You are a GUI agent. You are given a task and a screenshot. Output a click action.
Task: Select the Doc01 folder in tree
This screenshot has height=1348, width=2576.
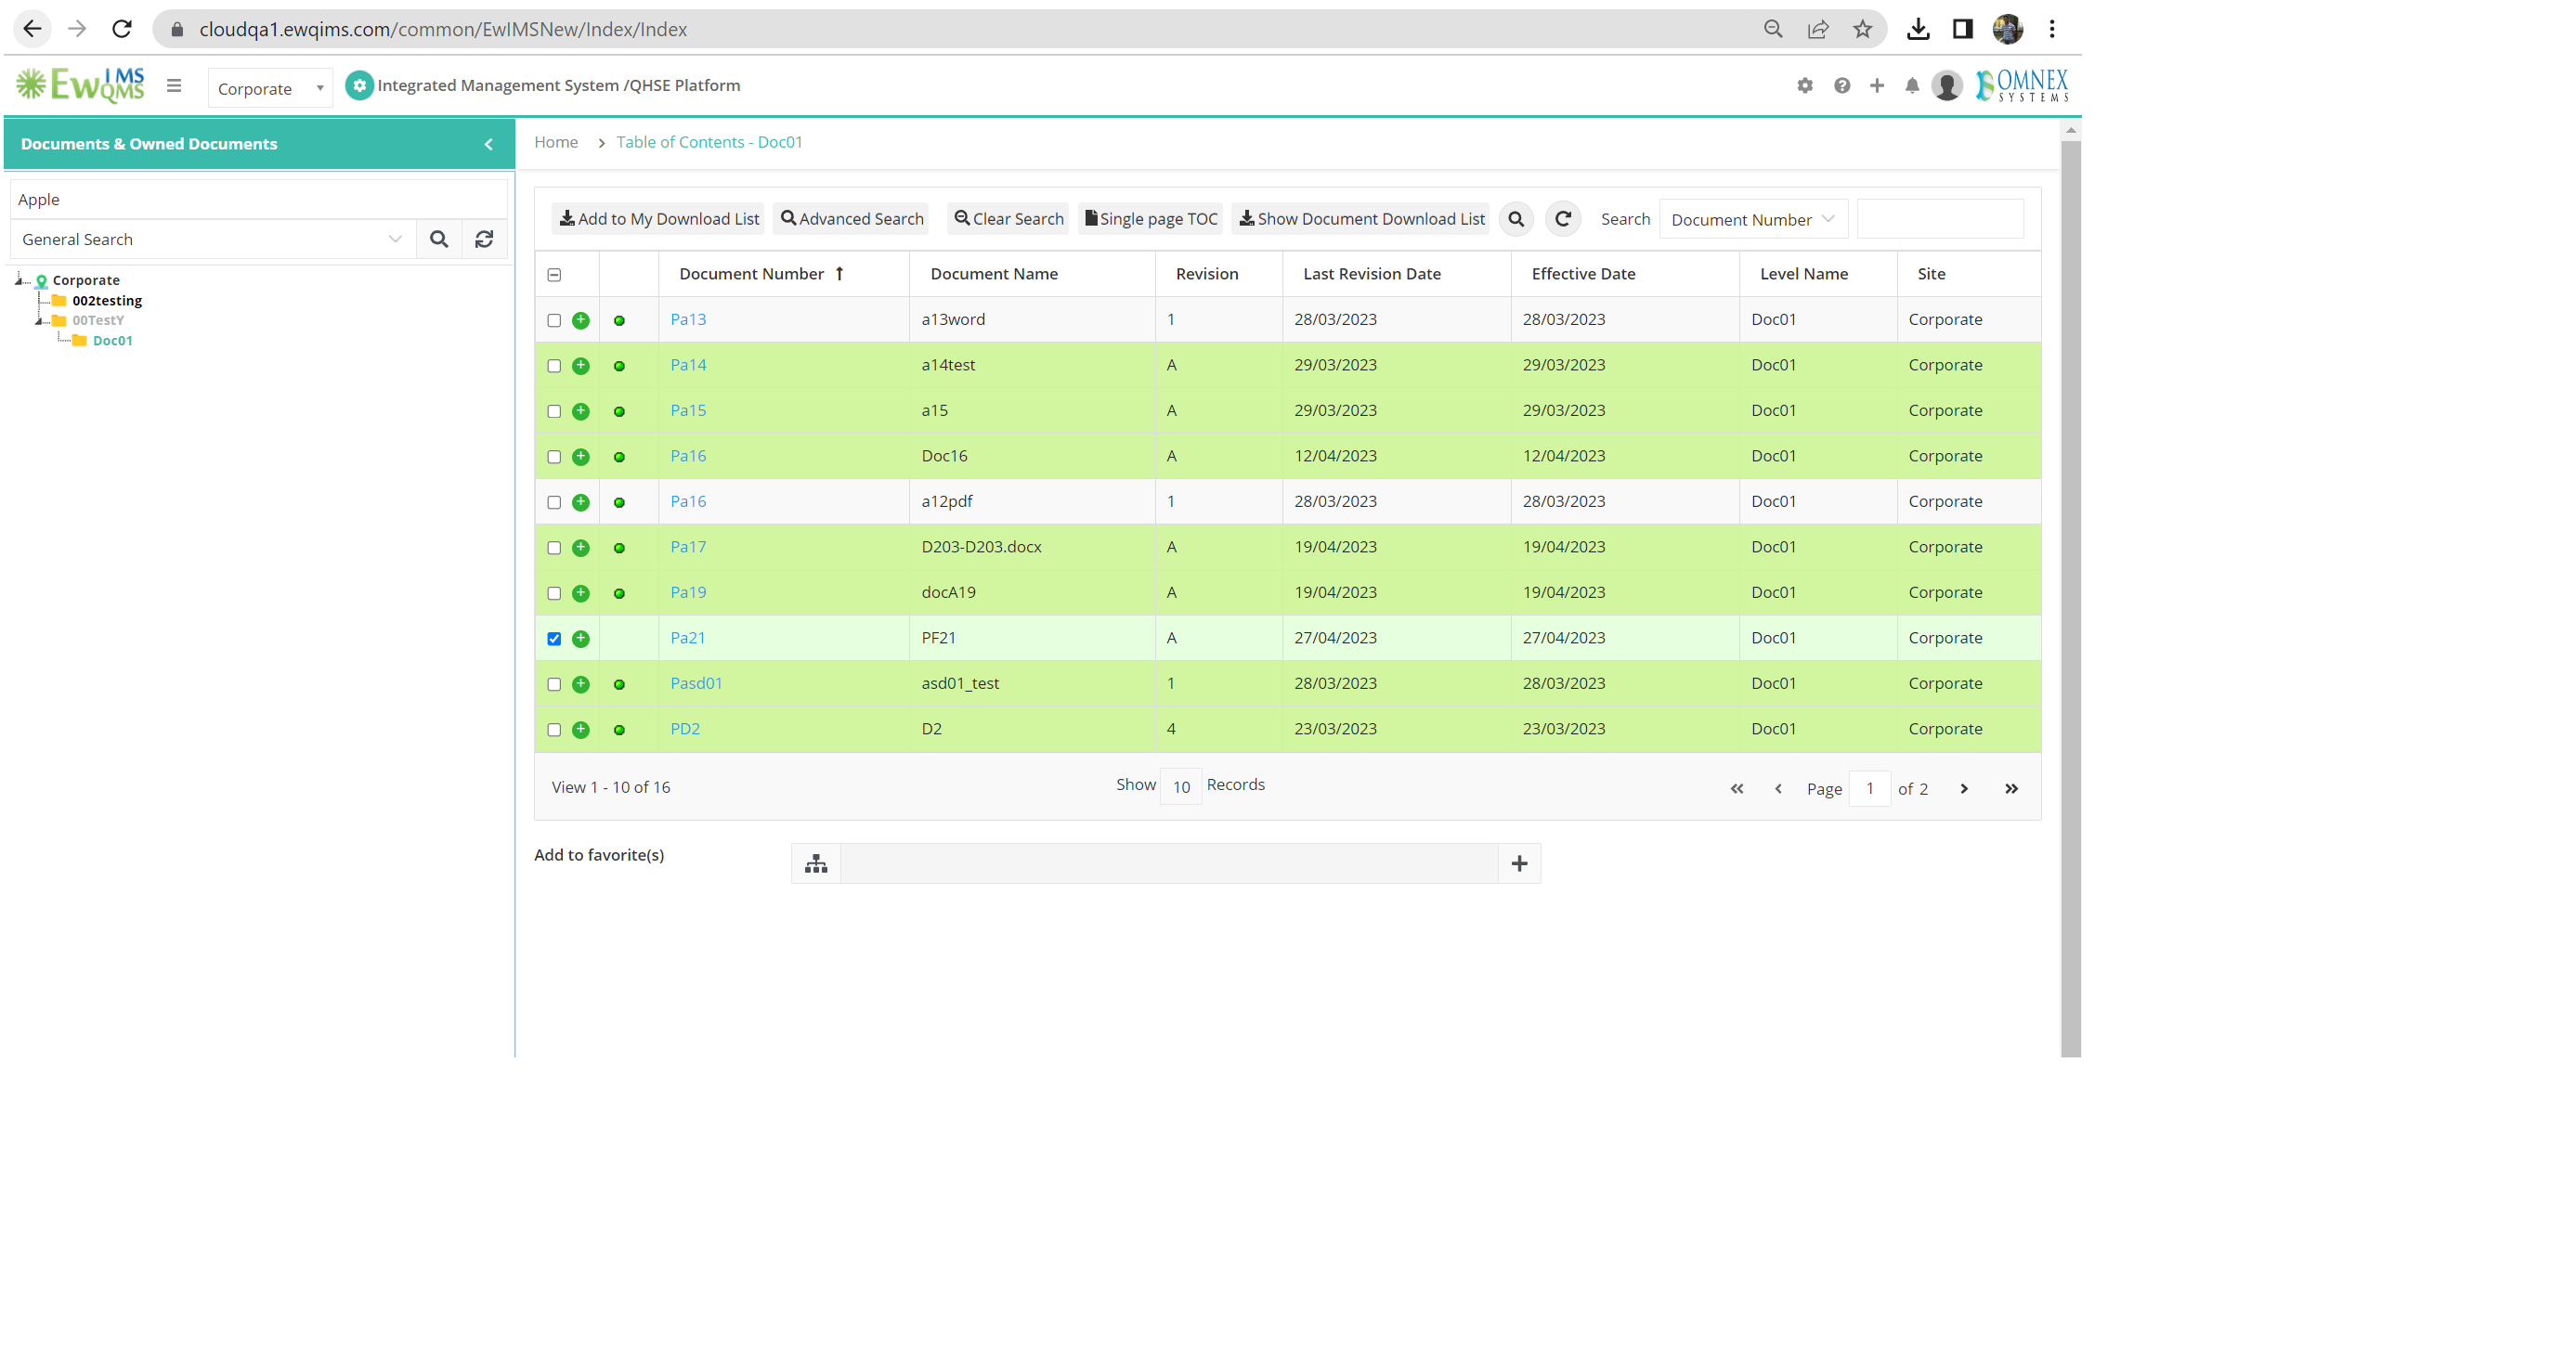tap(112, 341)
